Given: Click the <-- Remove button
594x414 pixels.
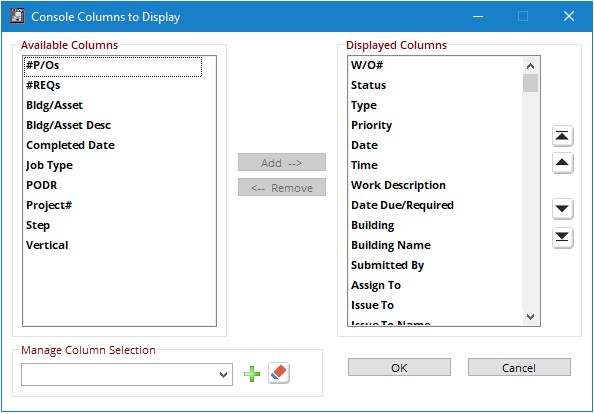Looking at the screenshot, I should 282,187.
